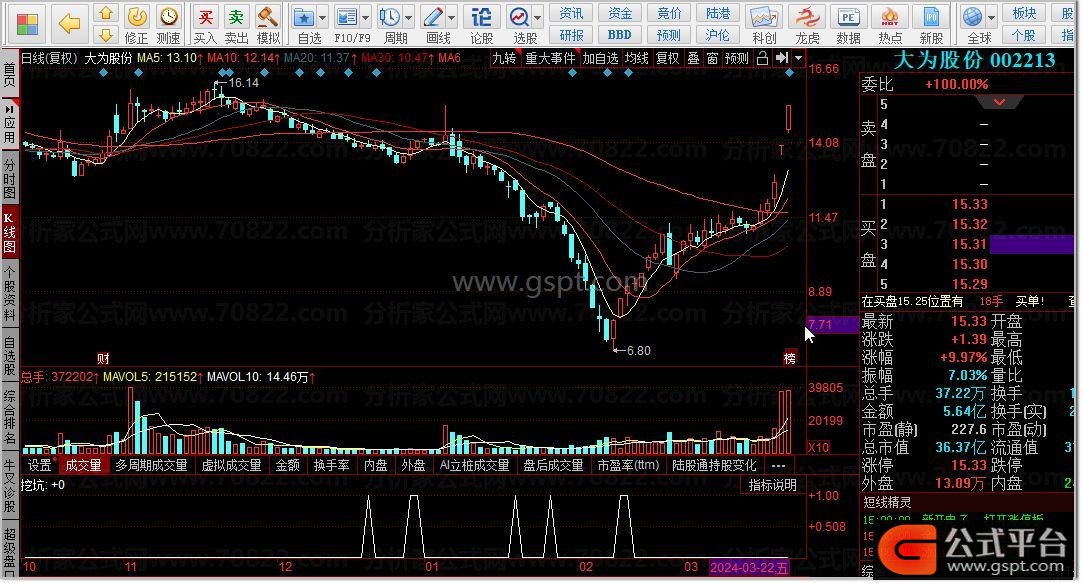The height and width of the screenshot is (583, 1083).
Task: Open the 选股 stock picker icon
Action: pos(518,17)
